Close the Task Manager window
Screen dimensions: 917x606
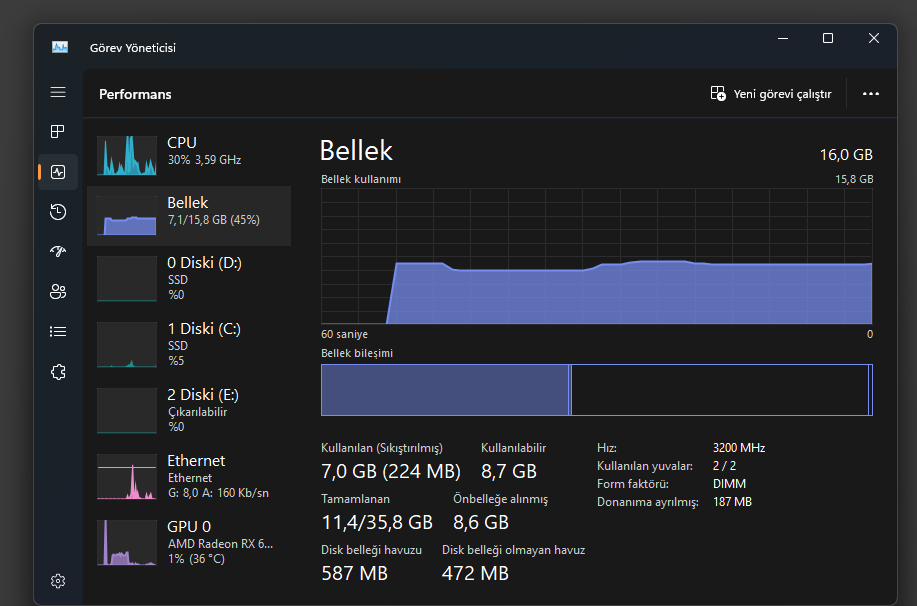[874, 38]
